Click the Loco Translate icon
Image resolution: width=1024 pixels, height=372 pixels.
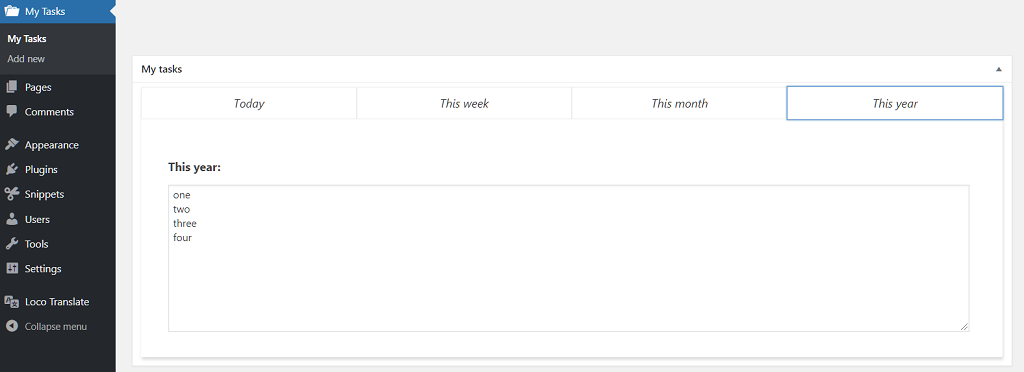click(x=12, y=302)
